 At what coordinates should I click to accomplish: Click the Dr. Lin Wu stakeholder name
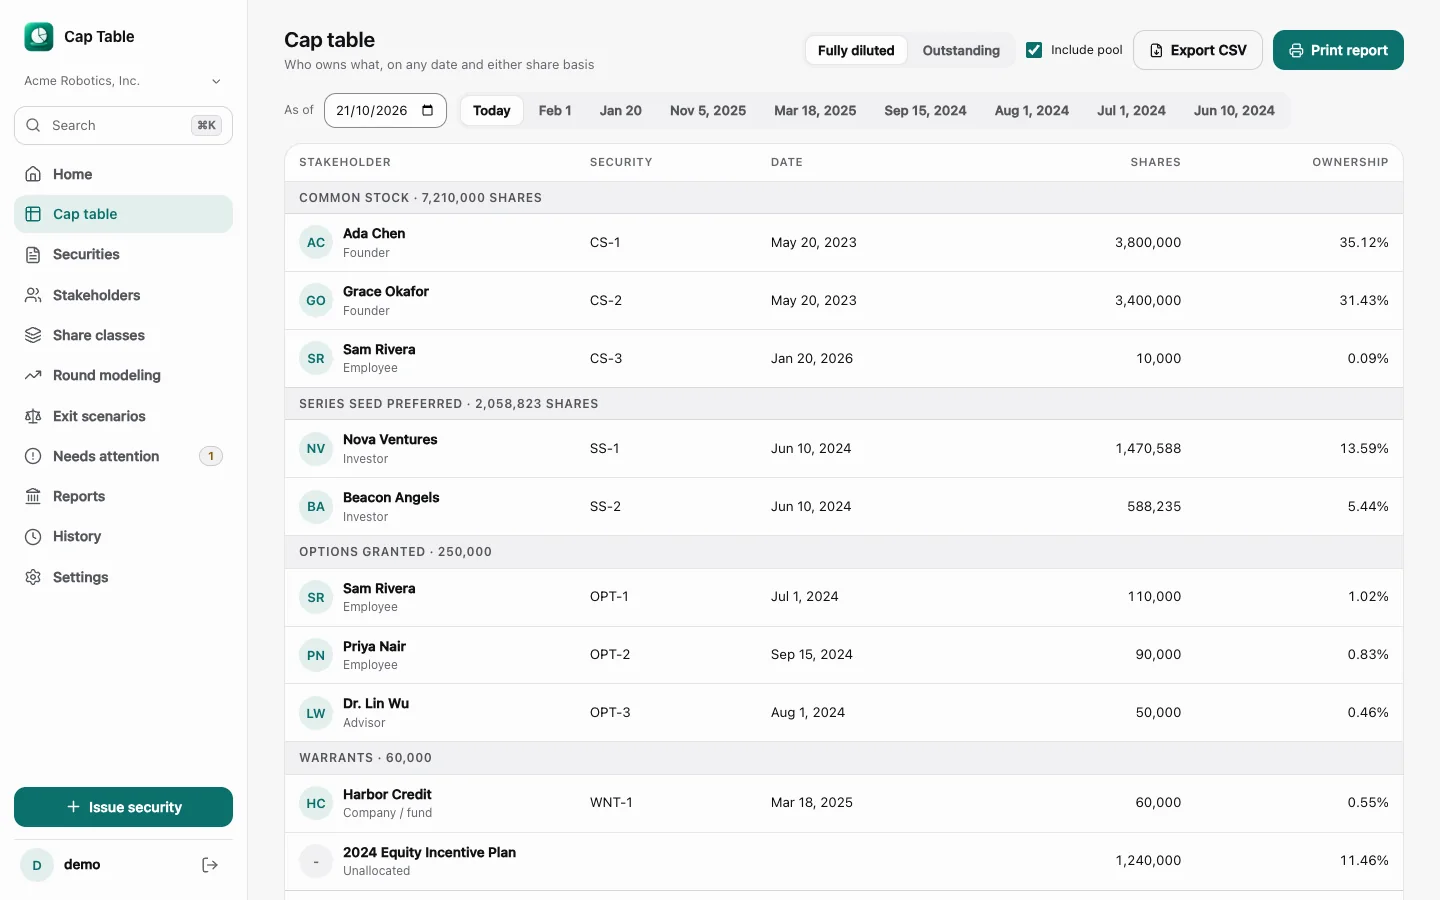pos(376,703)
